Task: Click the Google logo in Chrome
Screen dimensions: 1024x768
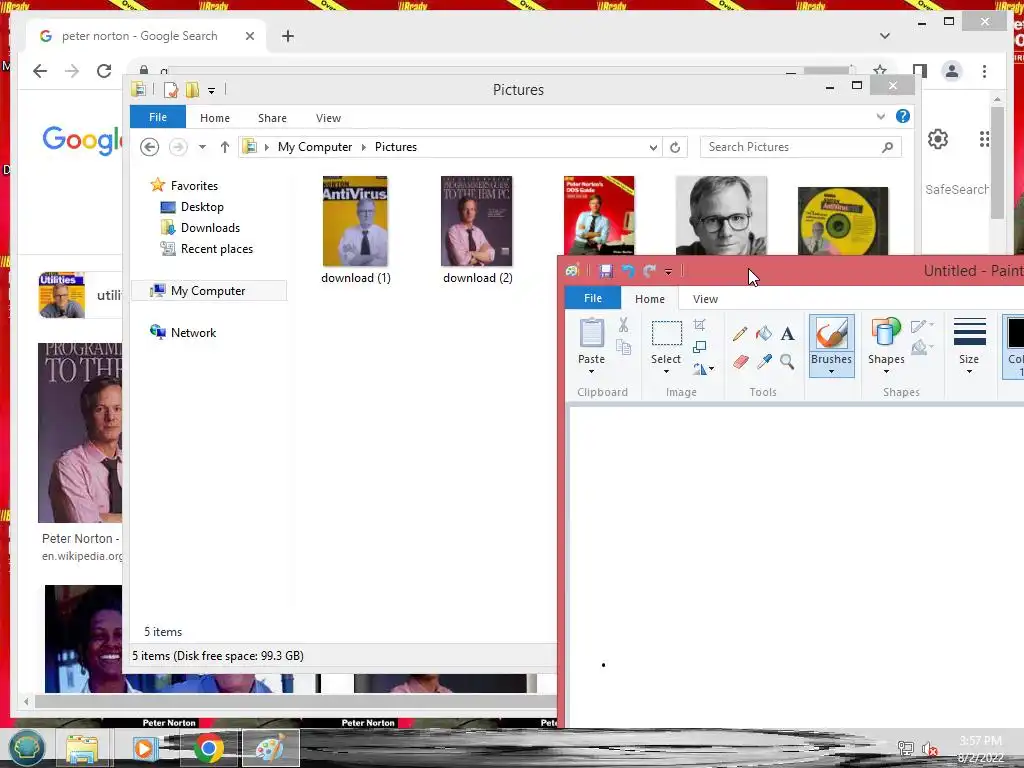Action: tap(82, 140)
